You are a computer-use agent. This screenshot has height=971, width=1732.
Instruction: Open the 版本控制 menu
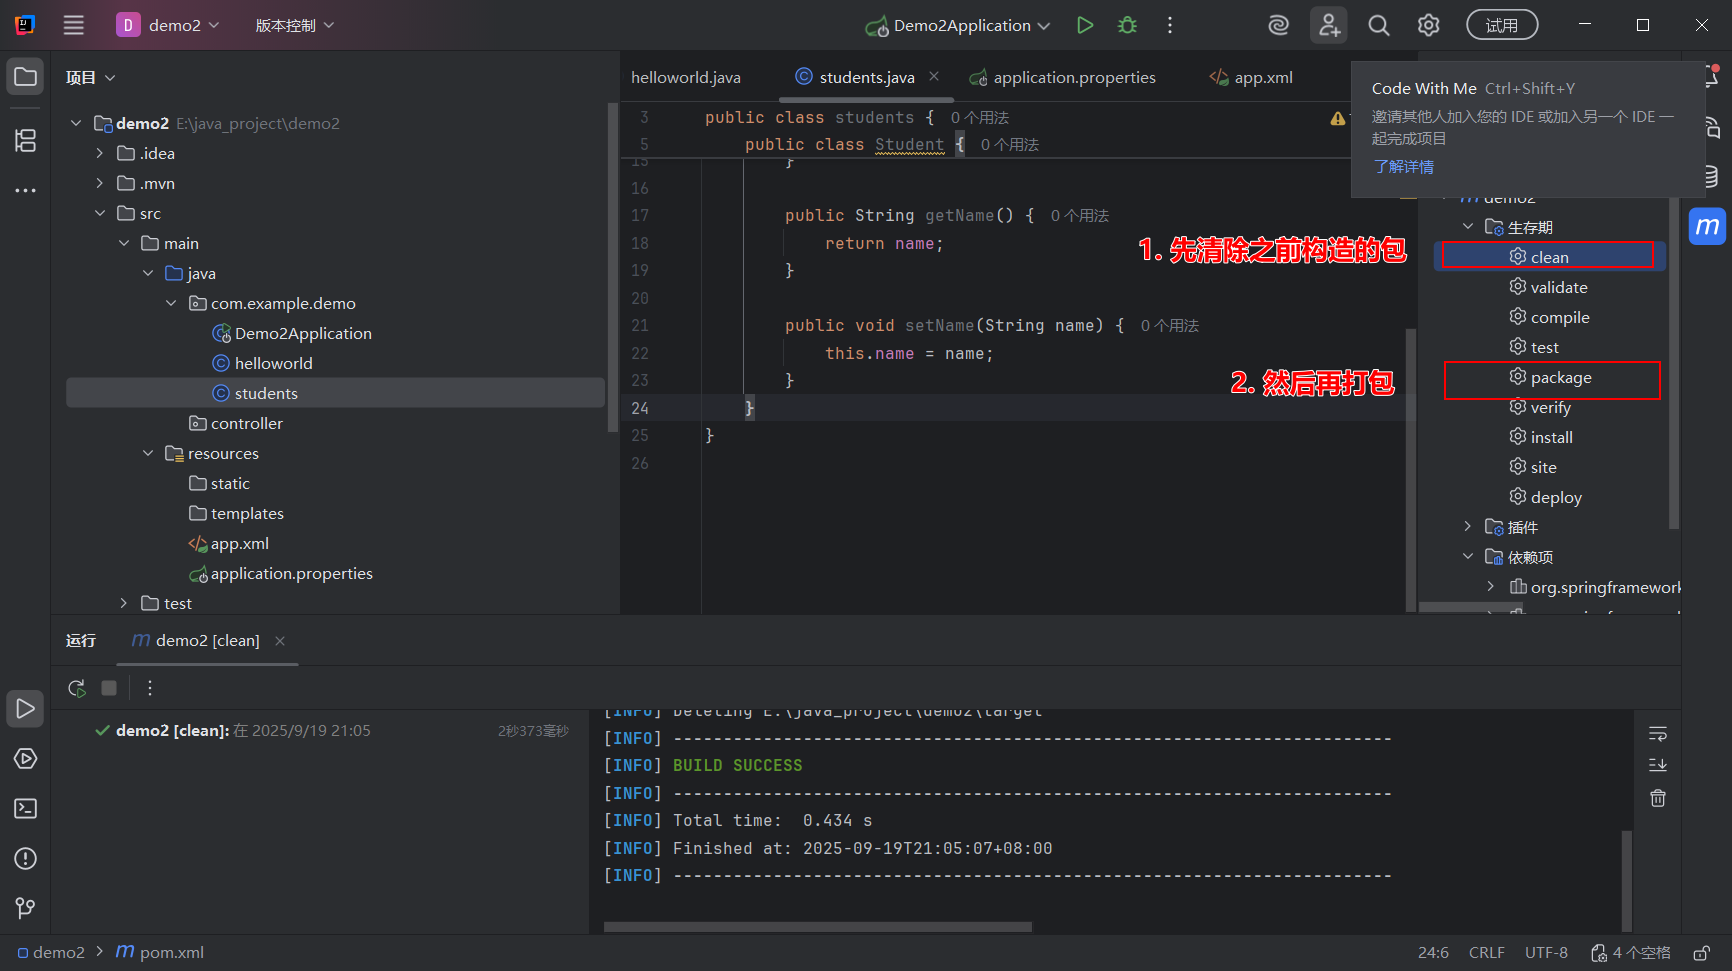[294, 25]
